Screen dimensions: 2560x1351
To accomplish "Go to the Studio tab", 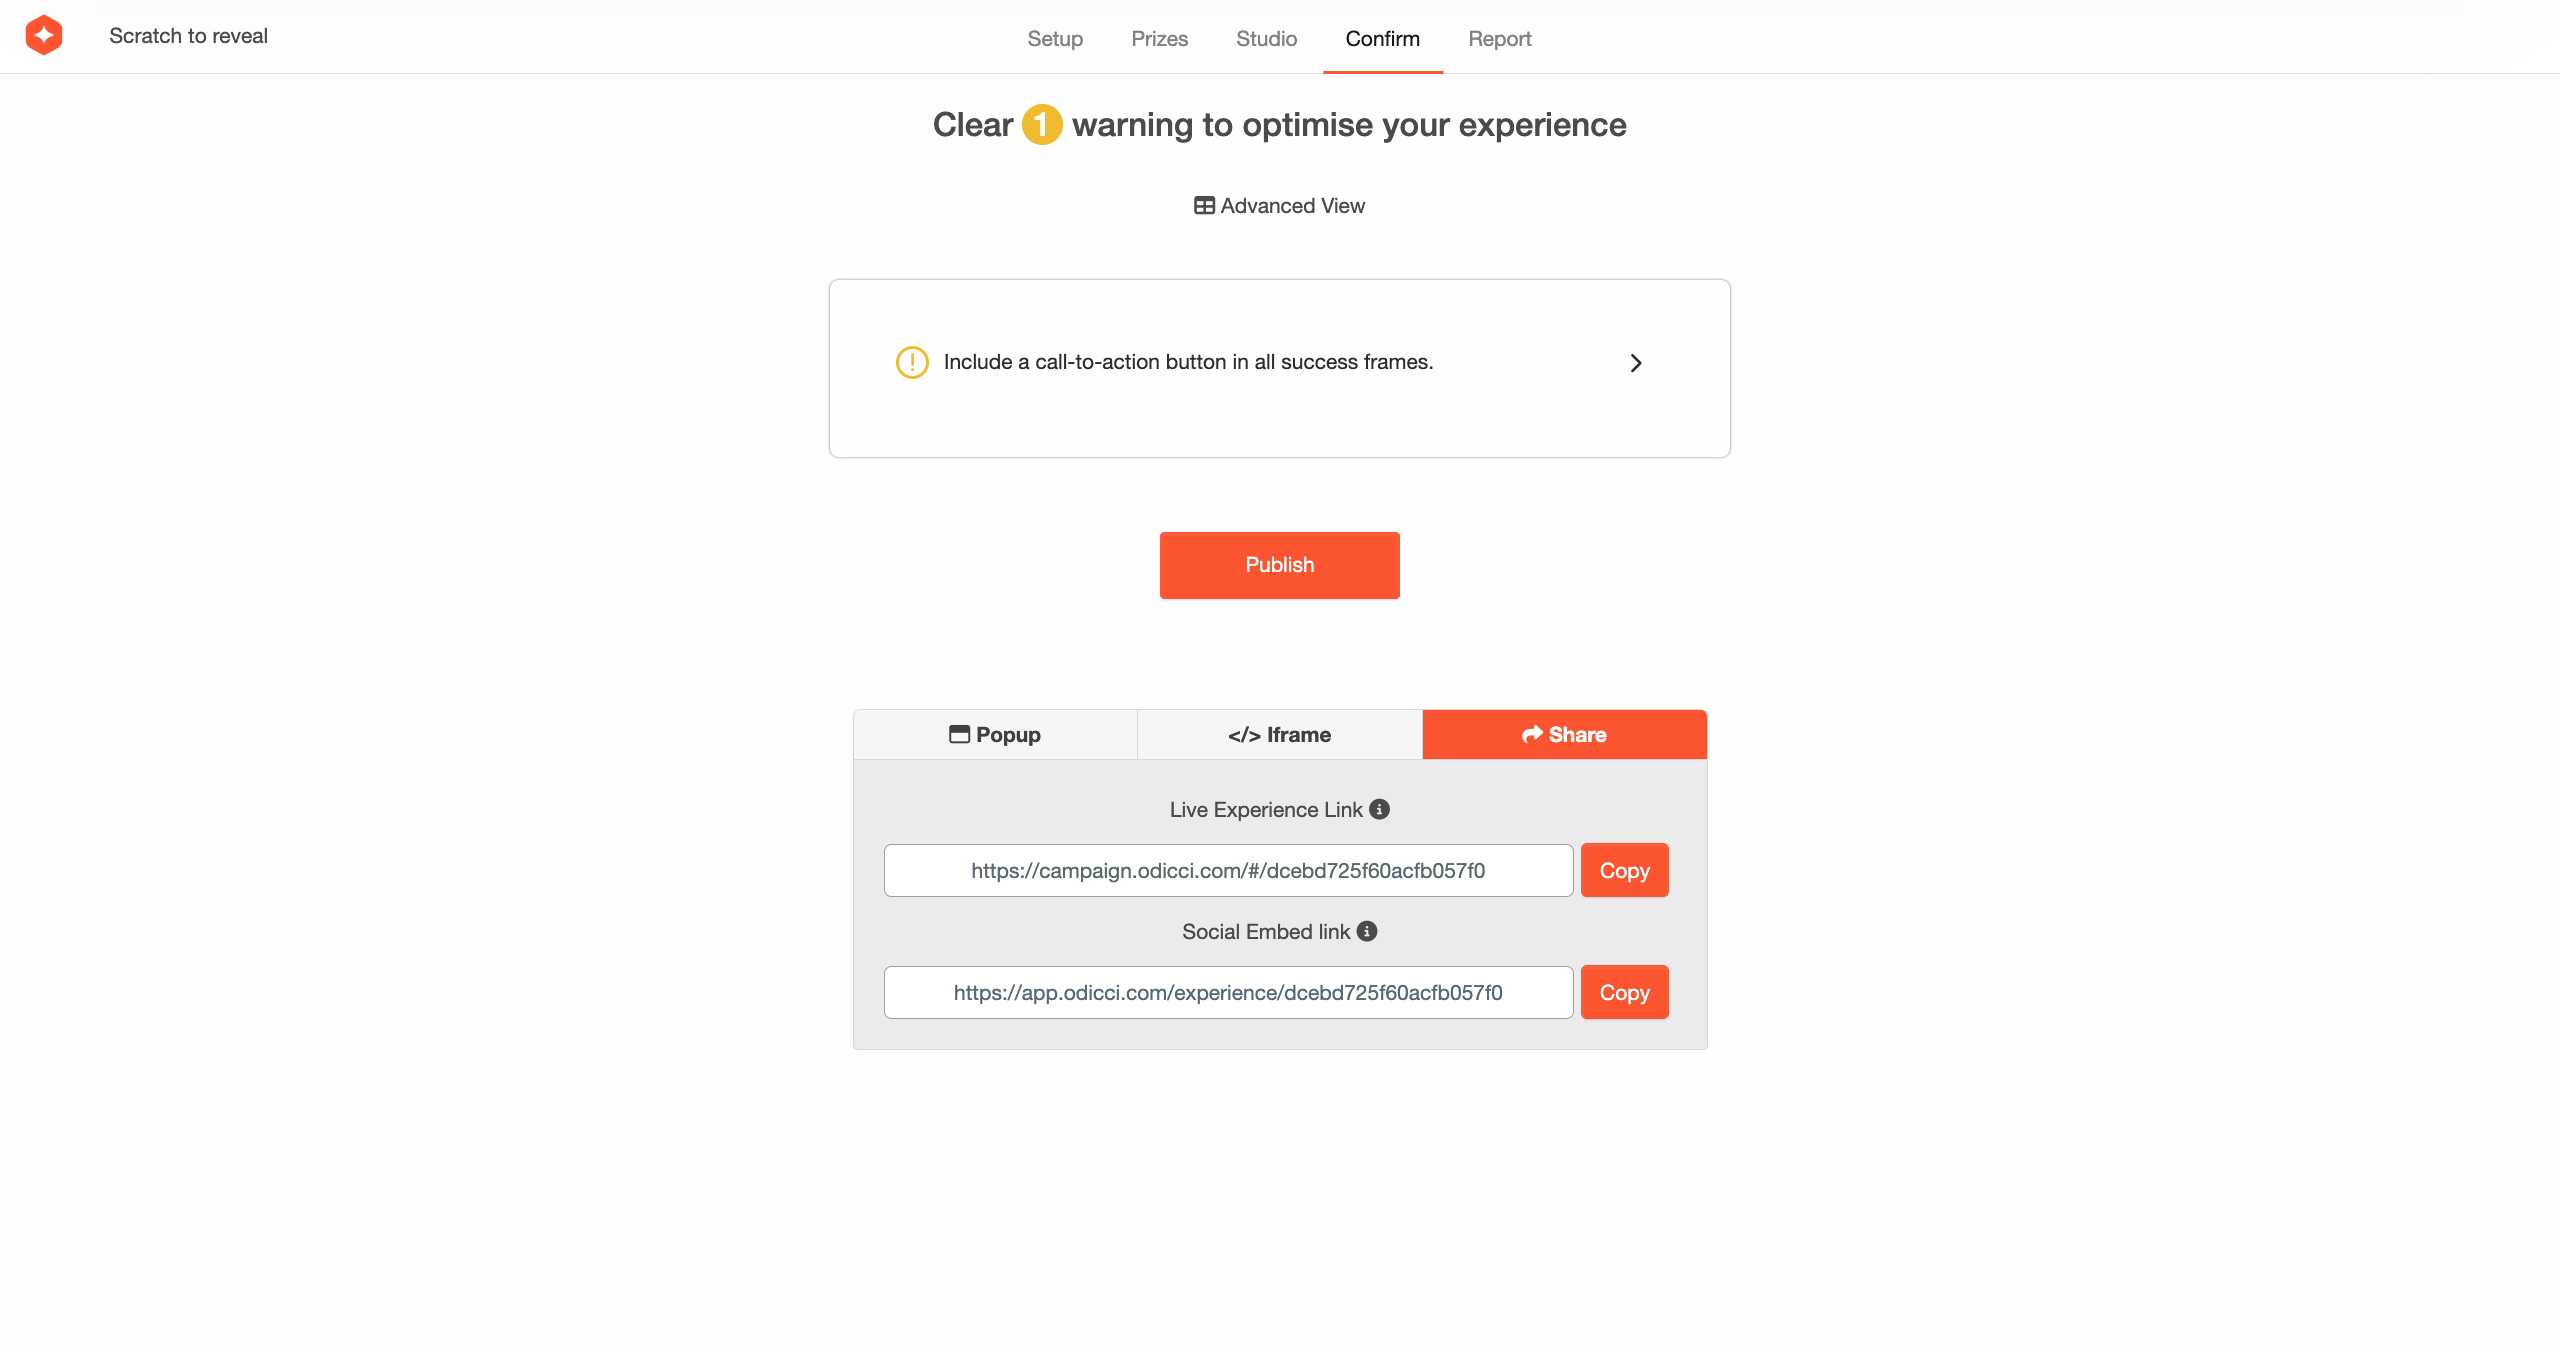I will (x=1266, y=39).
